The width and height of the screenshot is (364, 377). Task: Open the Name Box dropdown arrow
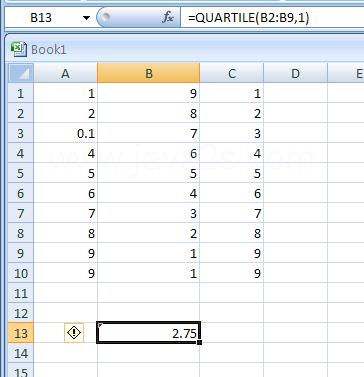[x=86, y=18]
